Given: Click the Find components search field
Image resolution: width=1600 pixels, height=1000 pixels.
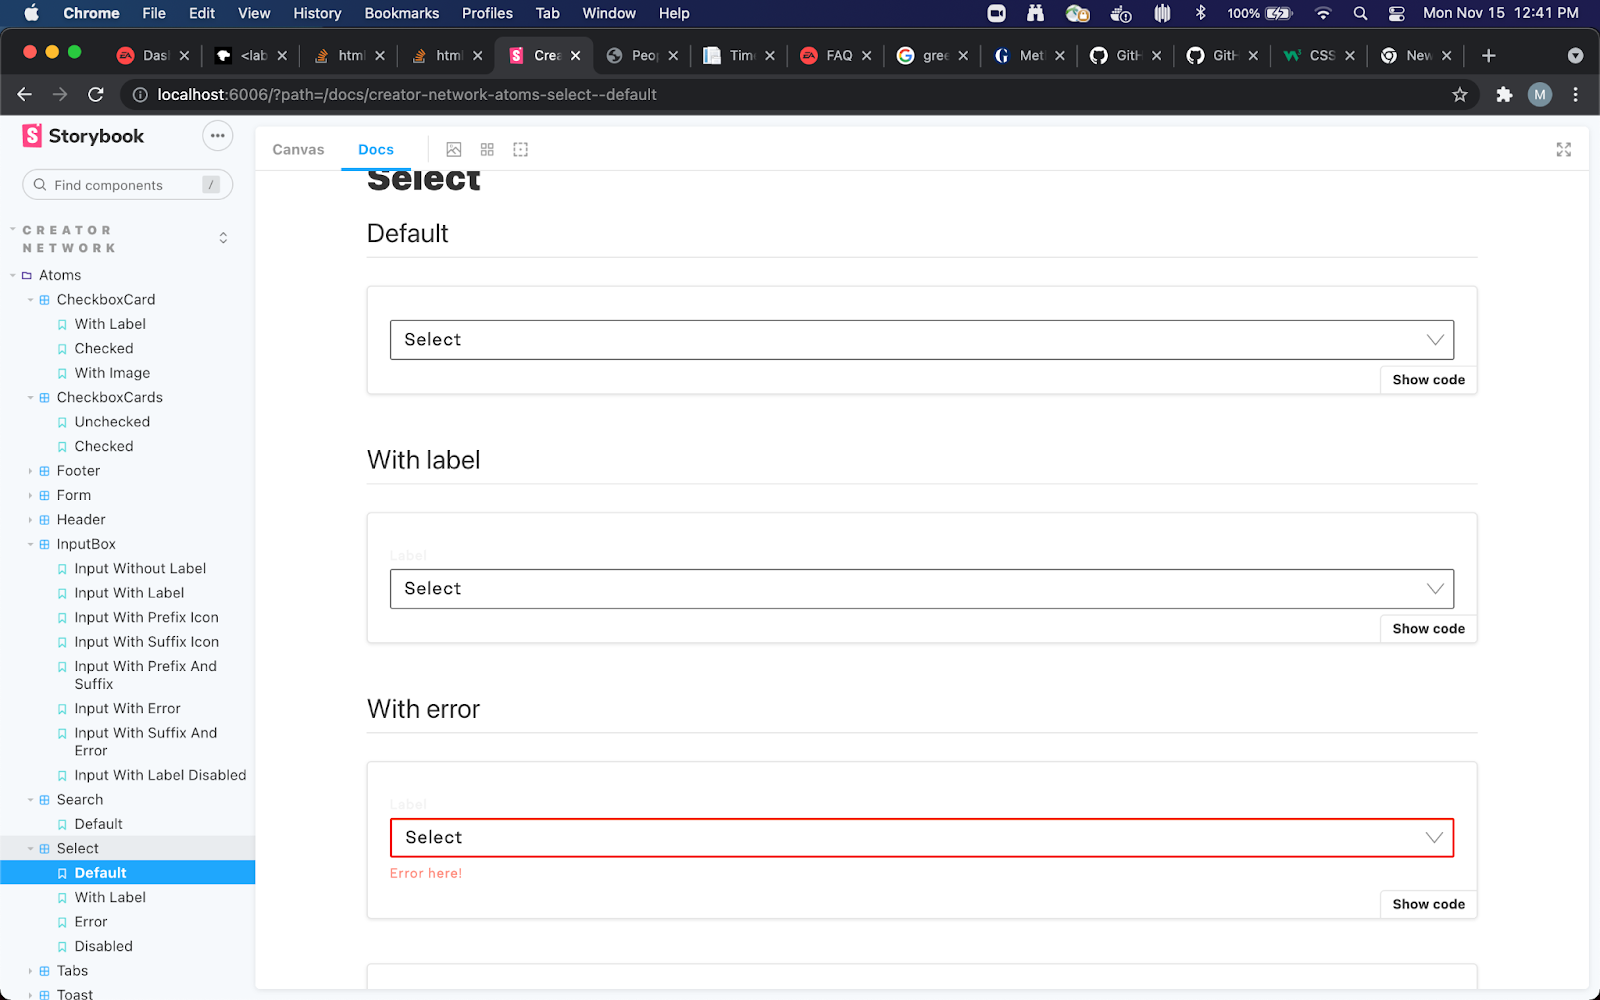Looking at the screenshot, I should tap(128, 185).
